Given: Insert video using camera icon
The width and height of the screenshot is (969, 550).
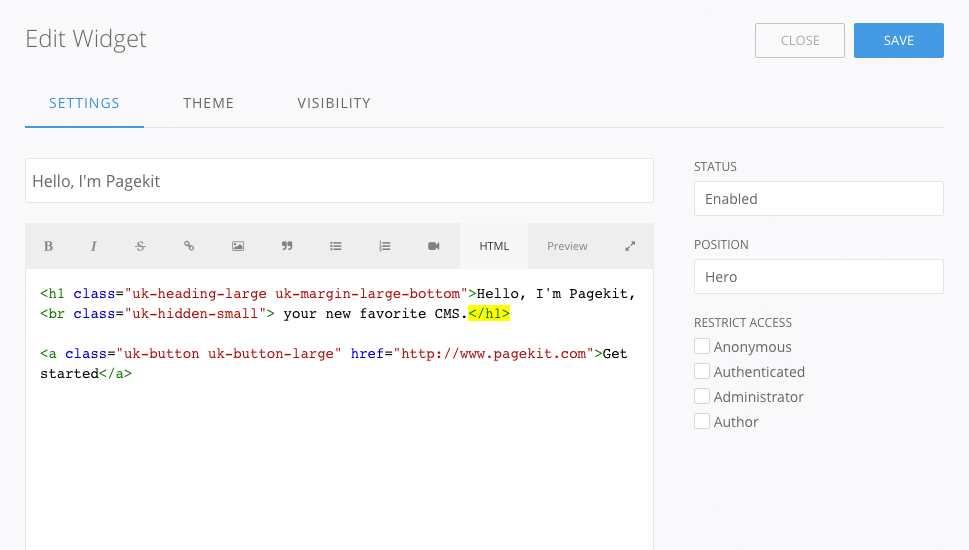Looking at the screenshot, I should tap(434, 246).
